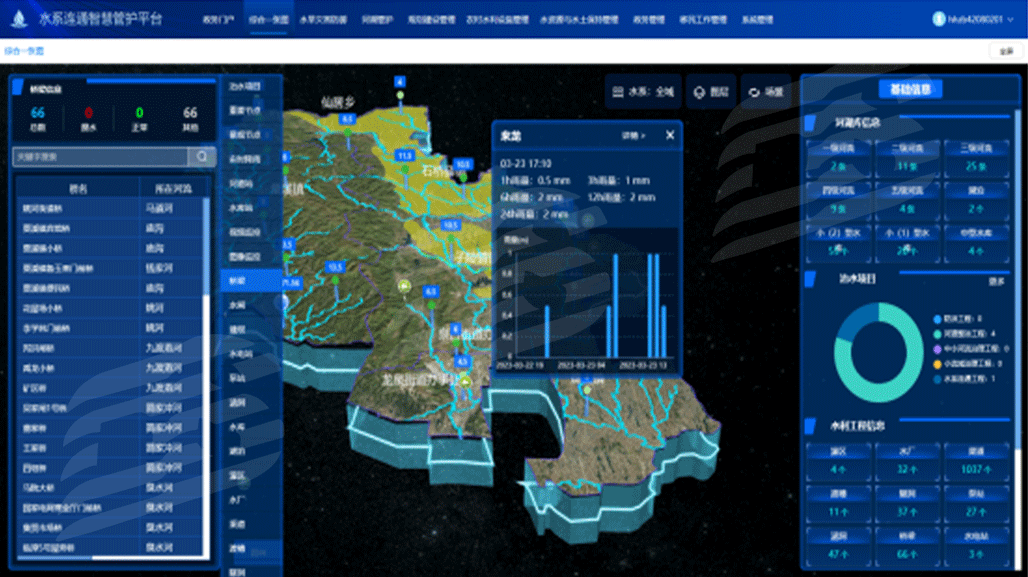Click the 图层 layers icon button
Image resolution: width=1028 pixels, height=577 pixels.
[711, 92]
